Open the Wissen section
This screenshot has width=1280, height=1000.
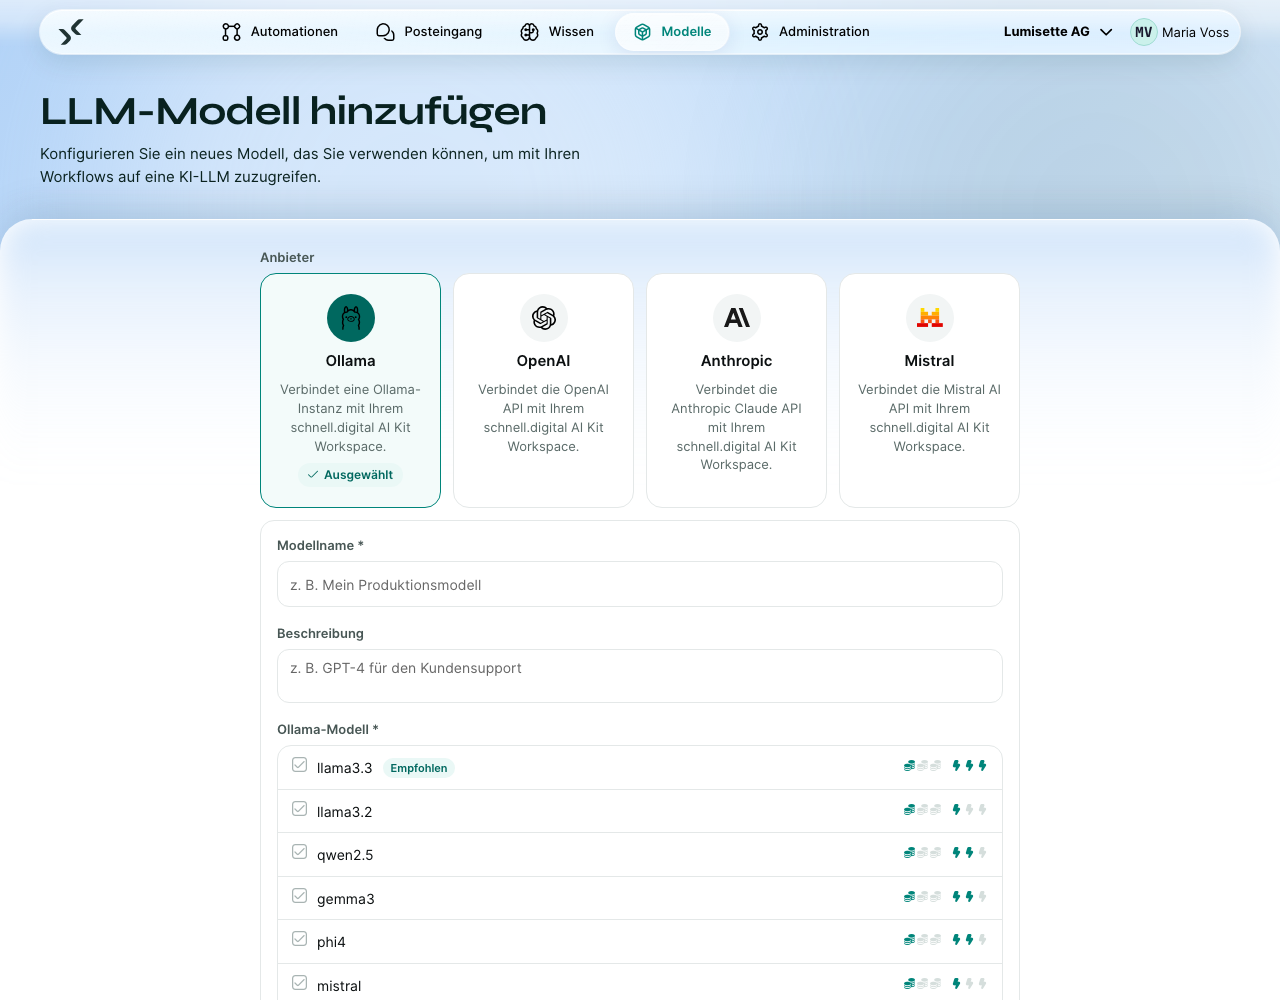(557, 32)
